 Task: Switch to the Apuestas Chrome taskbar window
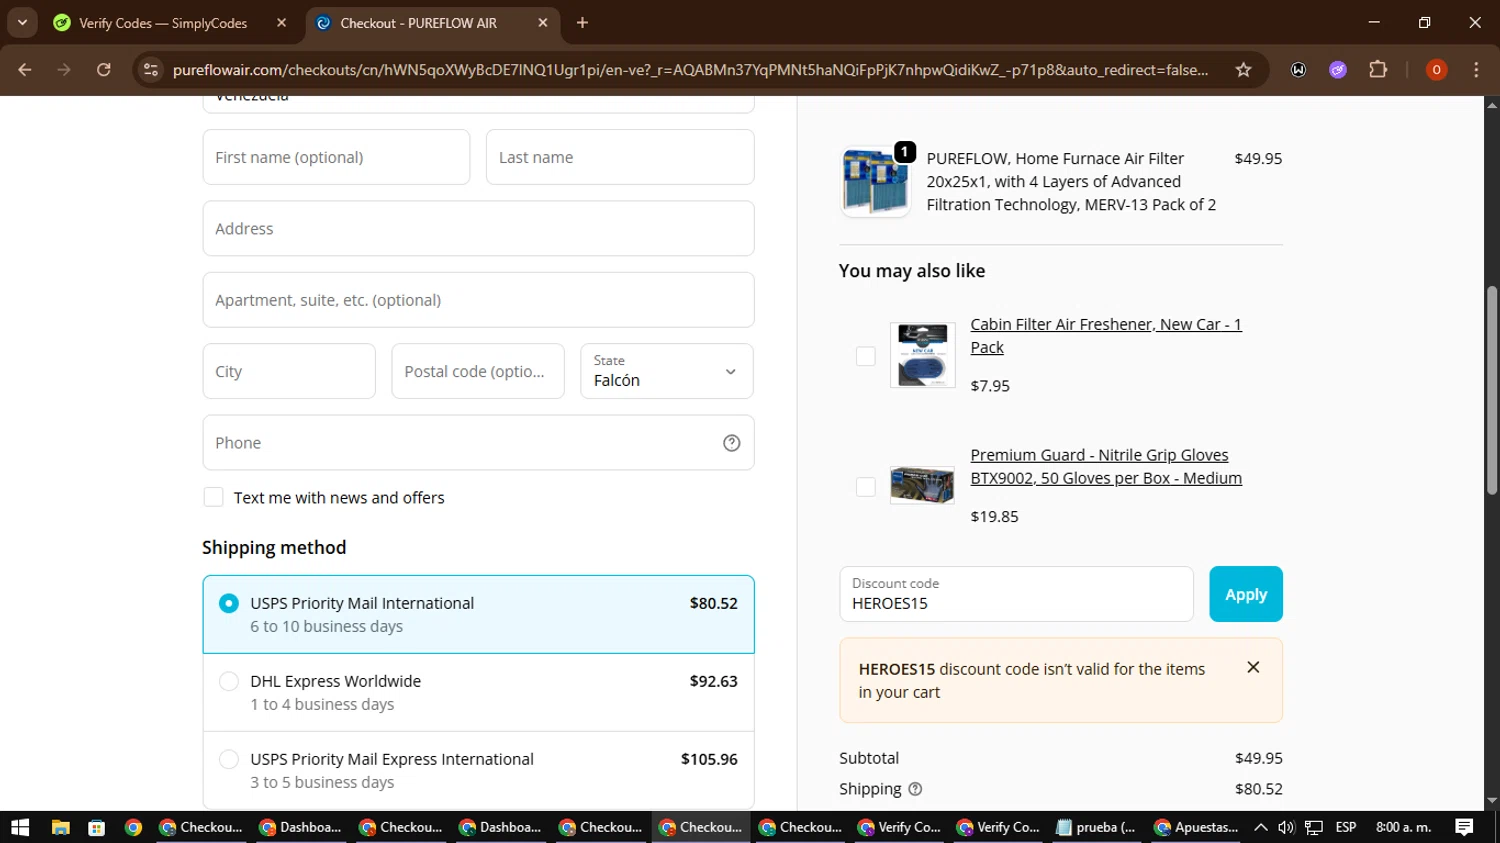[1196, 827]
